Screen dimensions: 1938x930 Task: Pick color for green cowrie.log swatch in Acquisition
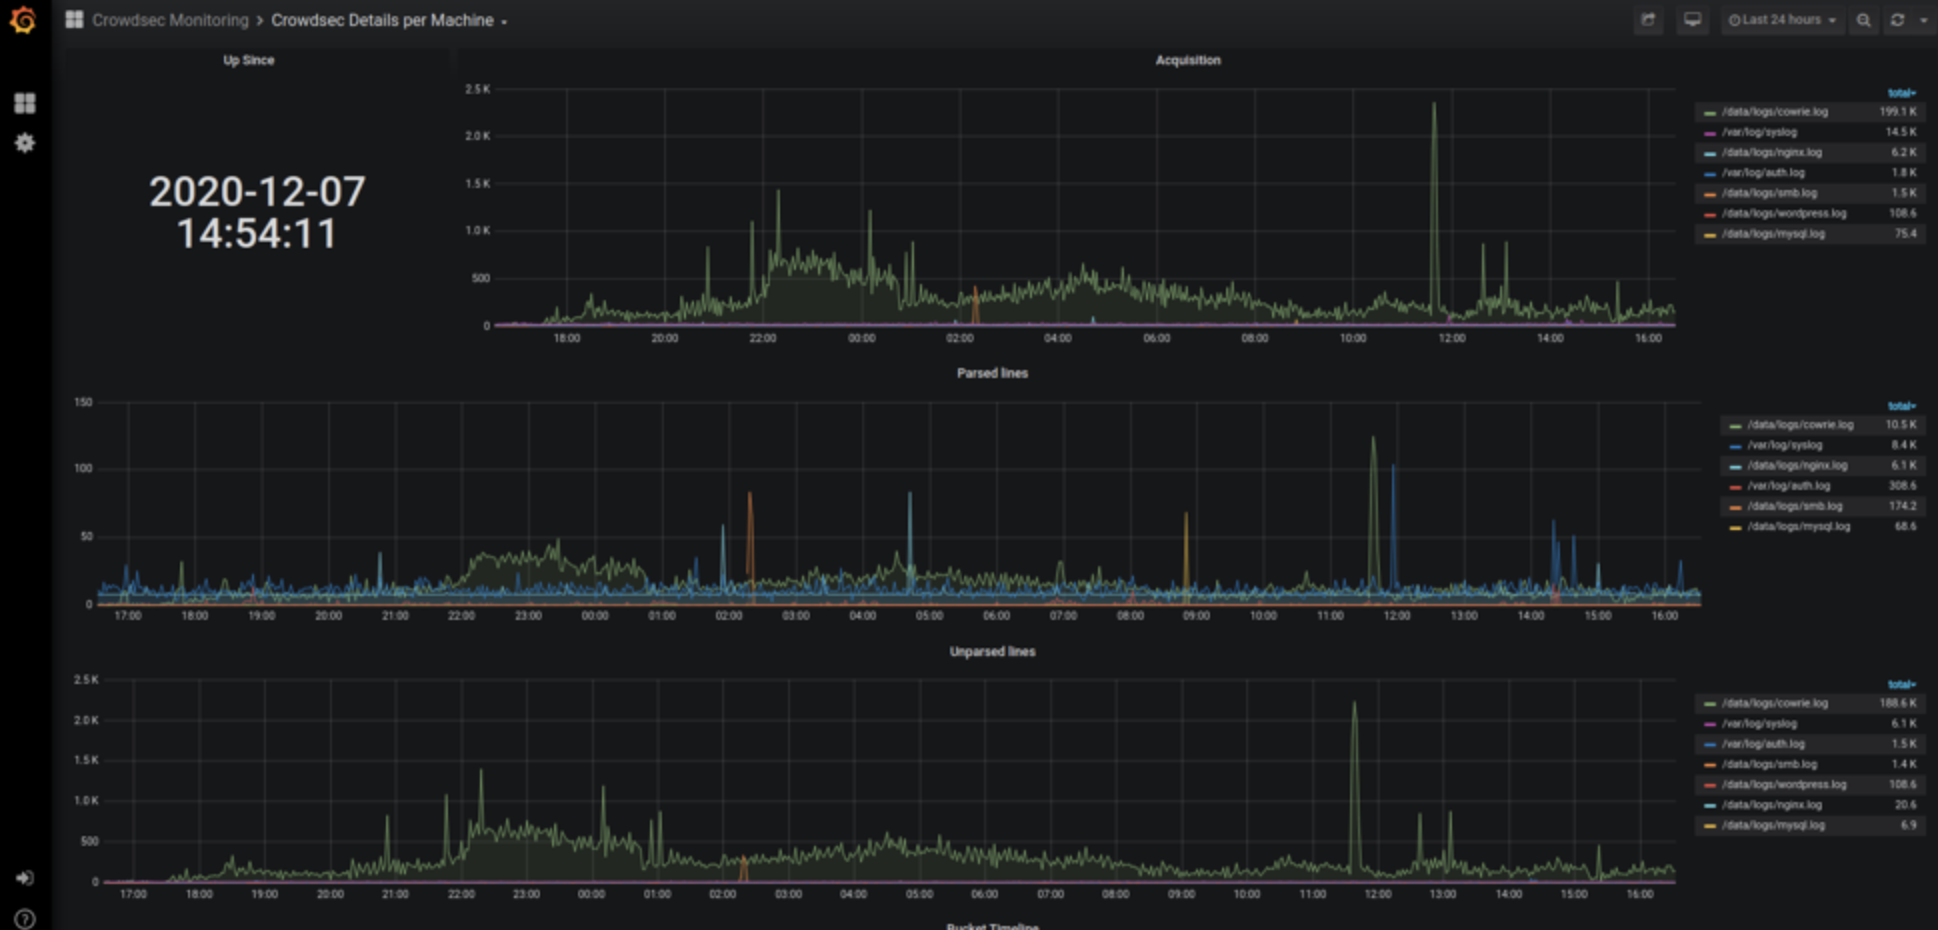point(1710,113)
